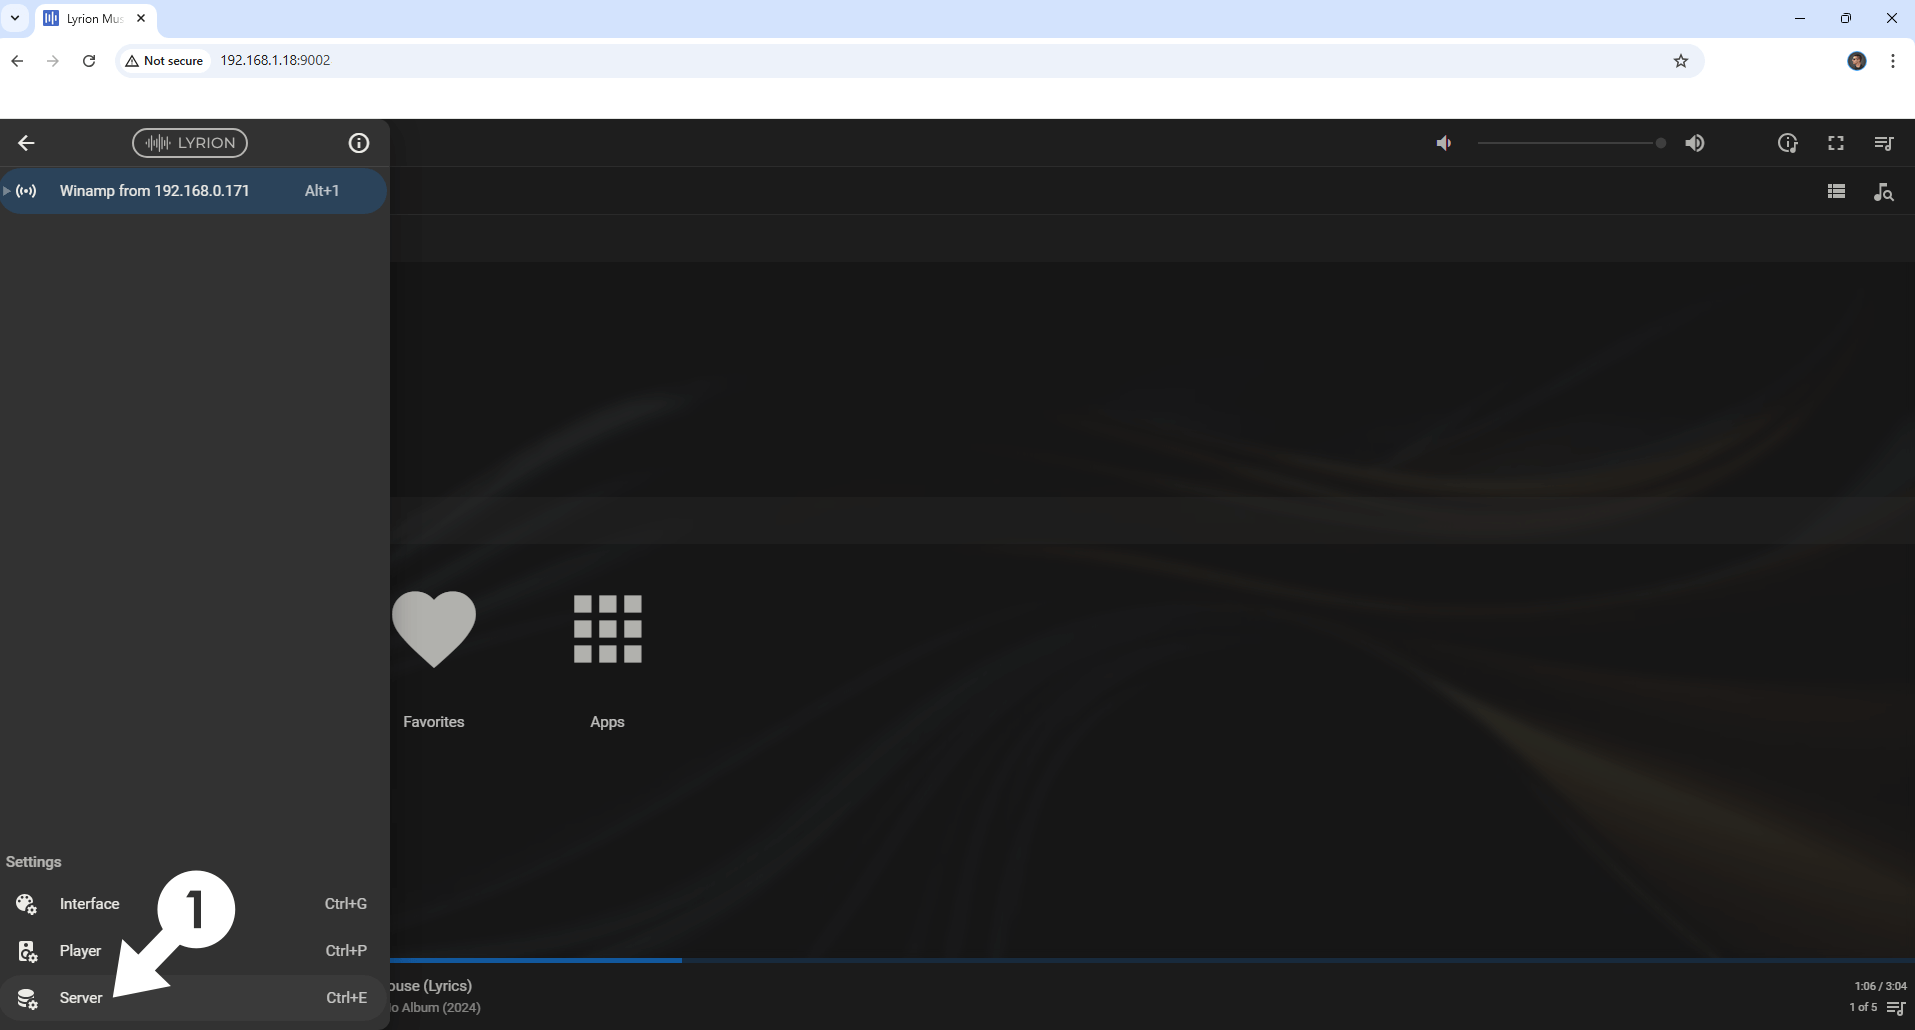Open Interface settings

(x=89, y=904)
